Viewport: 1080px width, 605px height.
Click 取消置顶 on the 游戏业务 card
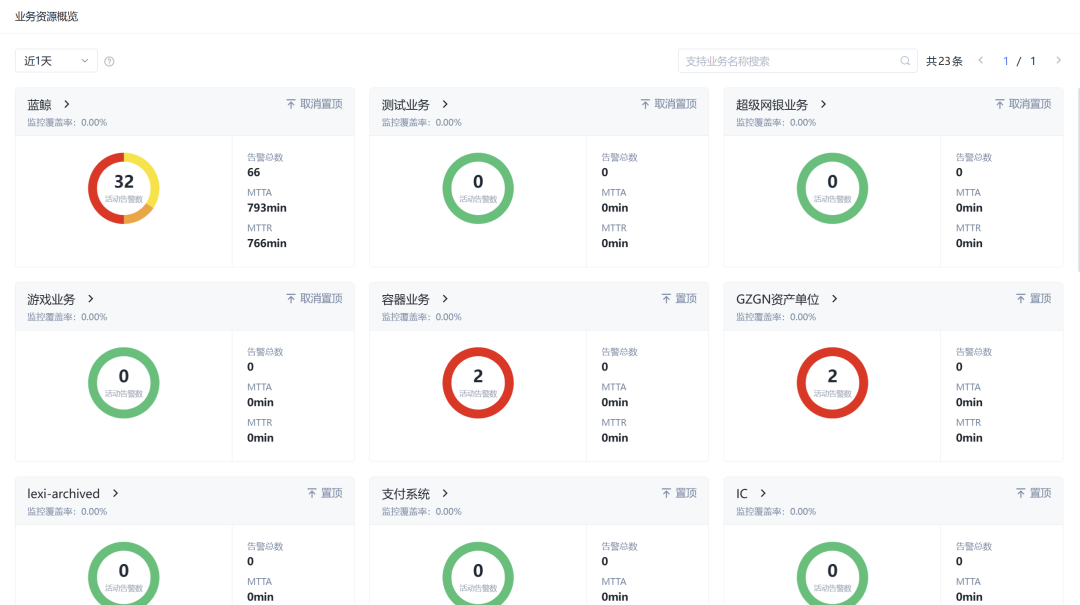click(x=314, y=298)
